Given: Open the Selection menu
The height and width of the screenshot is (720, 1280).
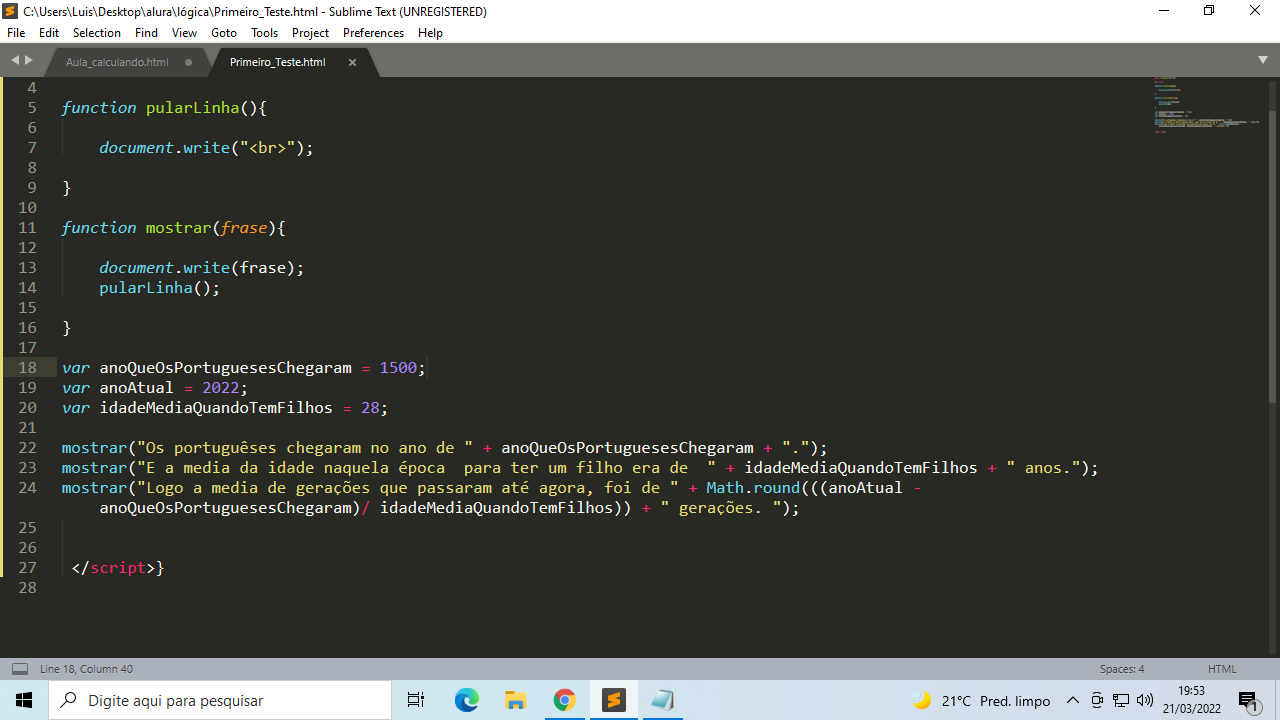Looking at the screenshot, I should coord(97,32).
